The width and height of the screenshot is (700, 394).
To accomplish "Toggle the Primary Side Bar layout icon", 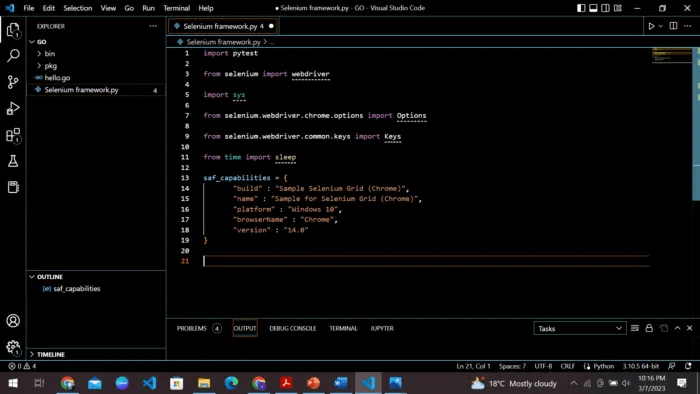I will coord(581,8).
